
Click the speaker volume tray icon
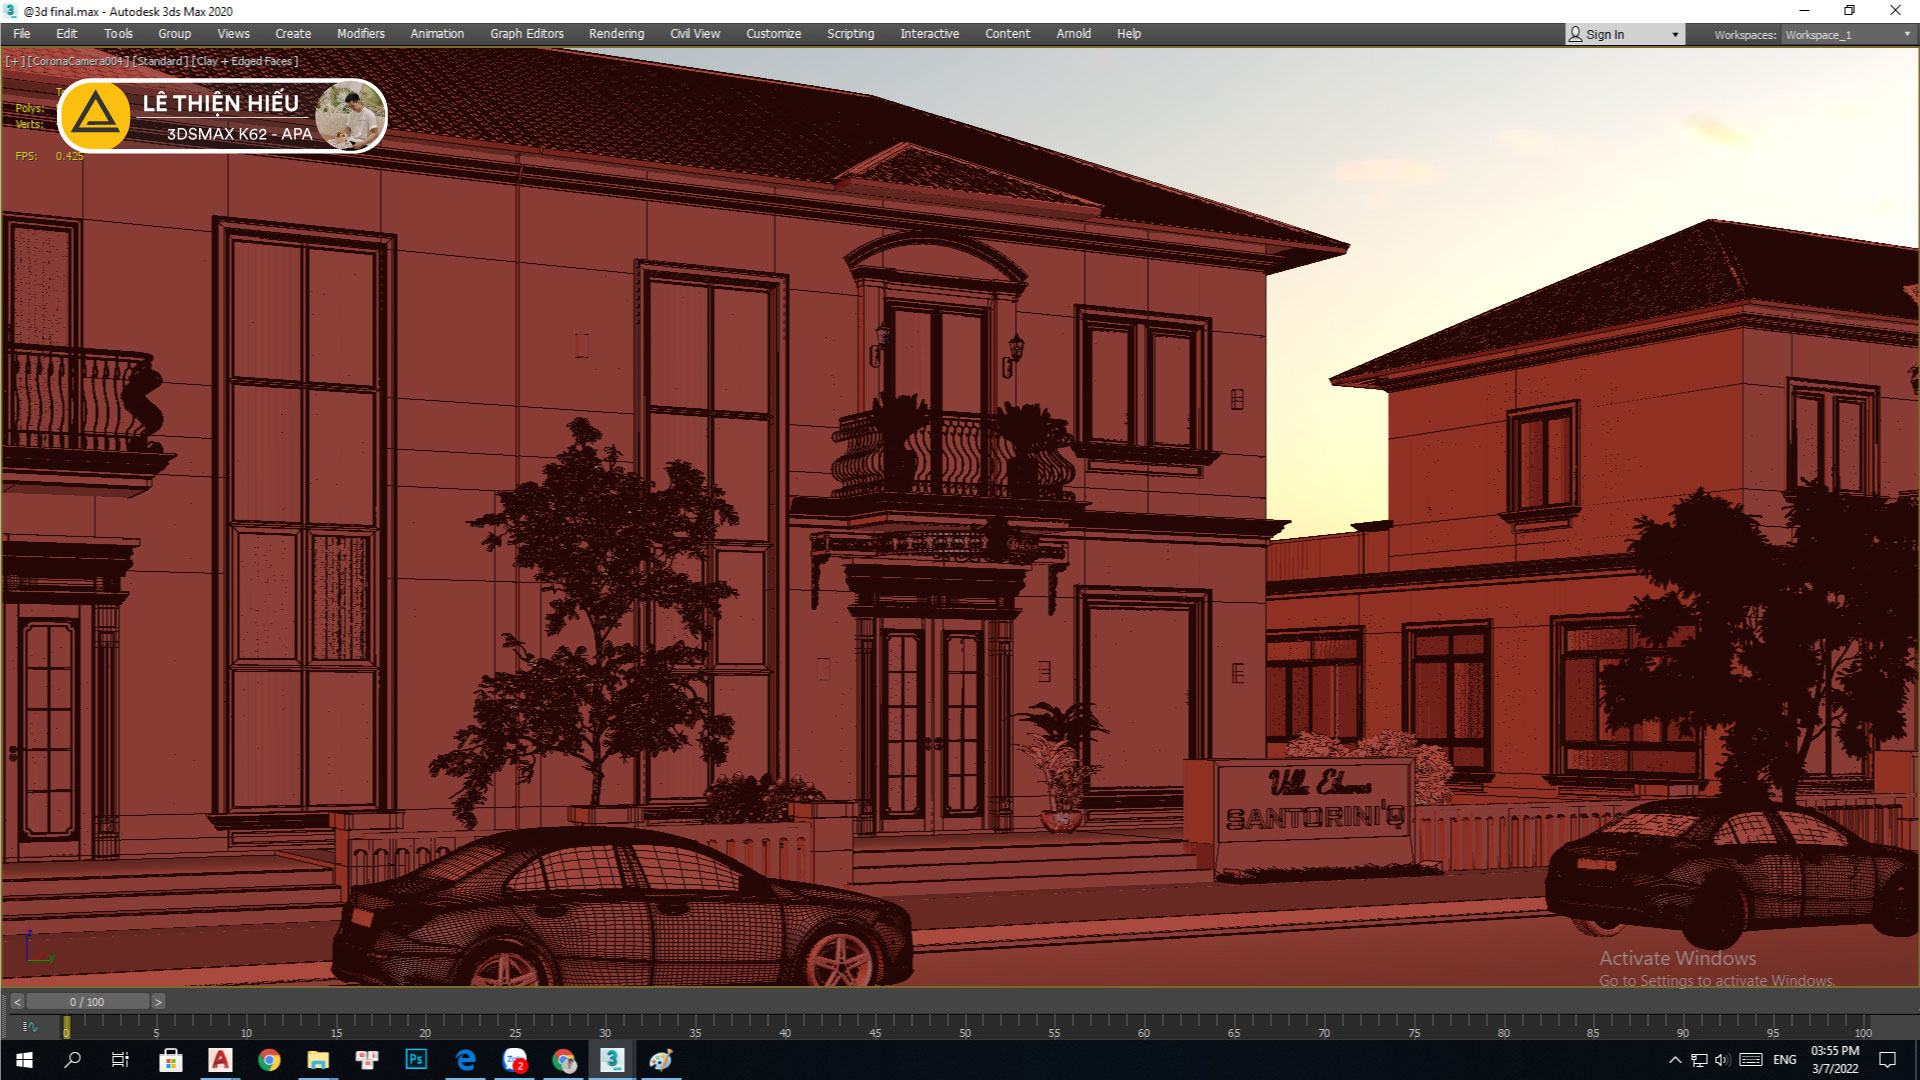(x=1722, y=1060)
